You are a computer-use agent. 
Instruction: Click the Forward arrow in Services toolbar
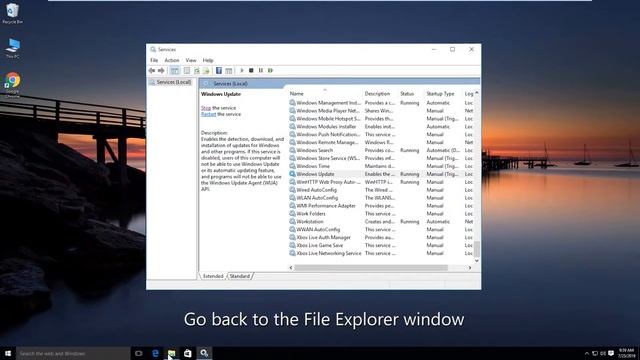[161, 71]
